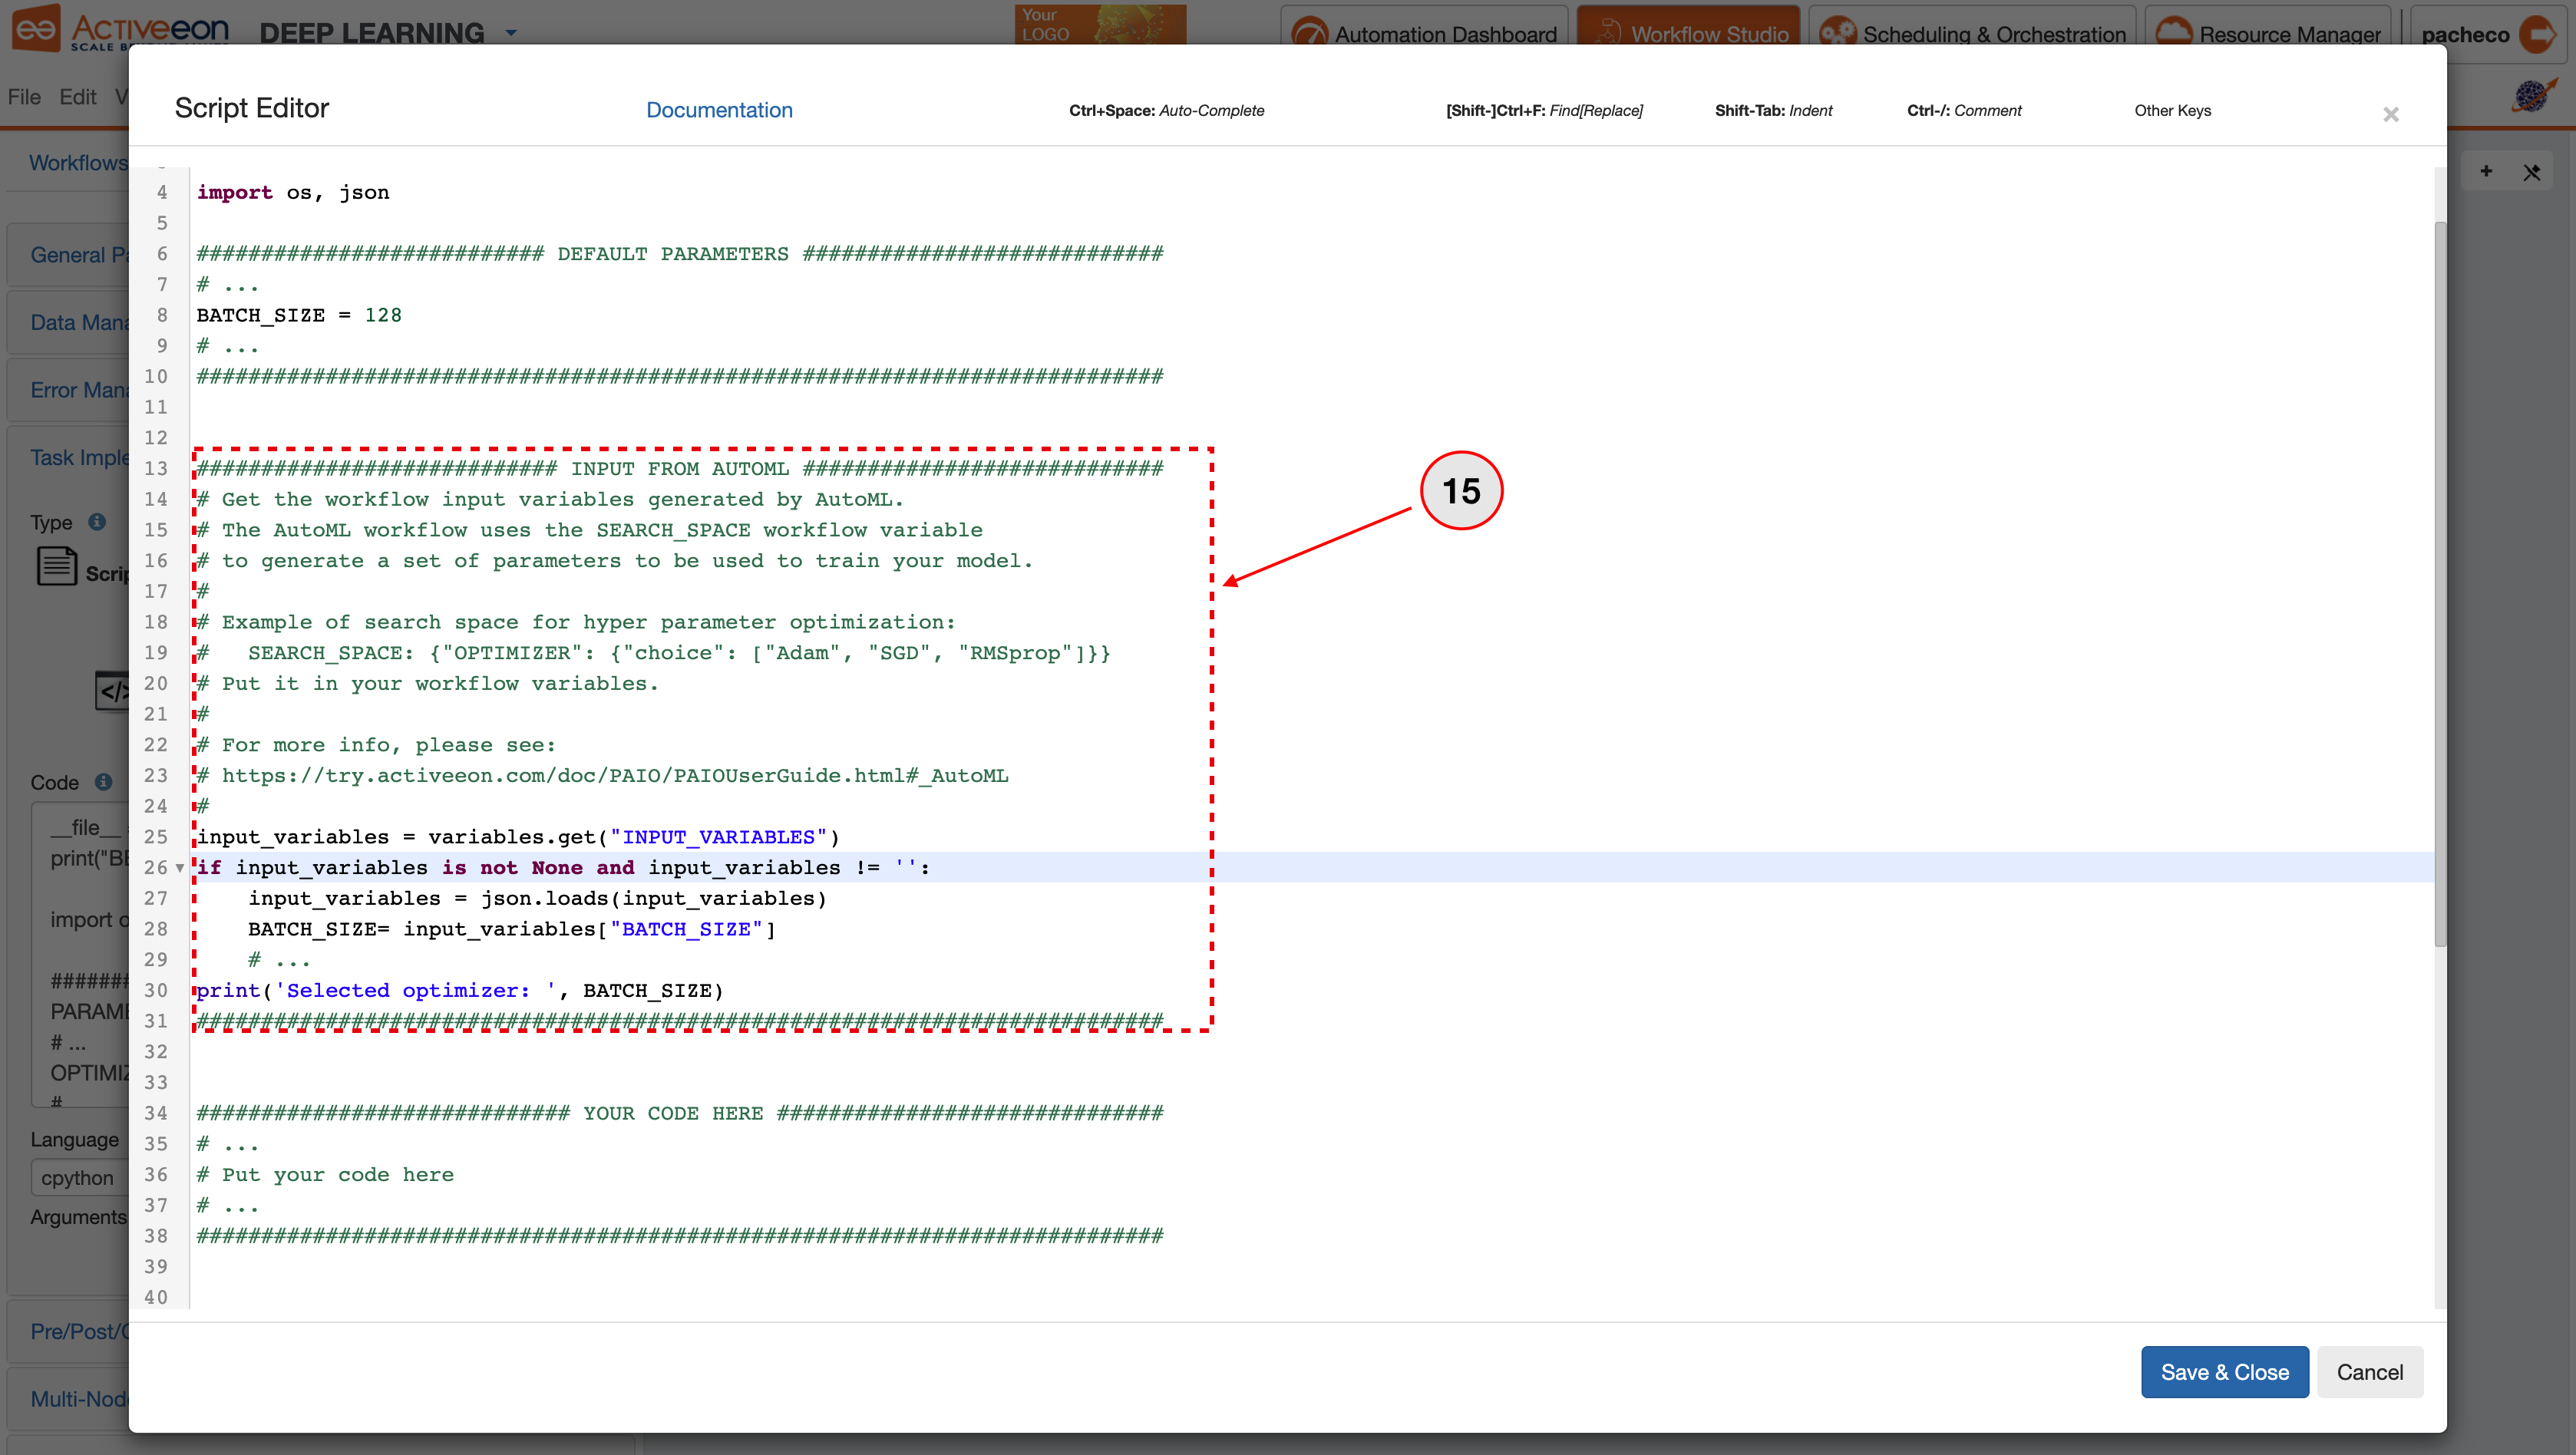The height and width of the screenshot is (1455, 2576).
Task: Toggle the General Parameters section
Action: 73,255
